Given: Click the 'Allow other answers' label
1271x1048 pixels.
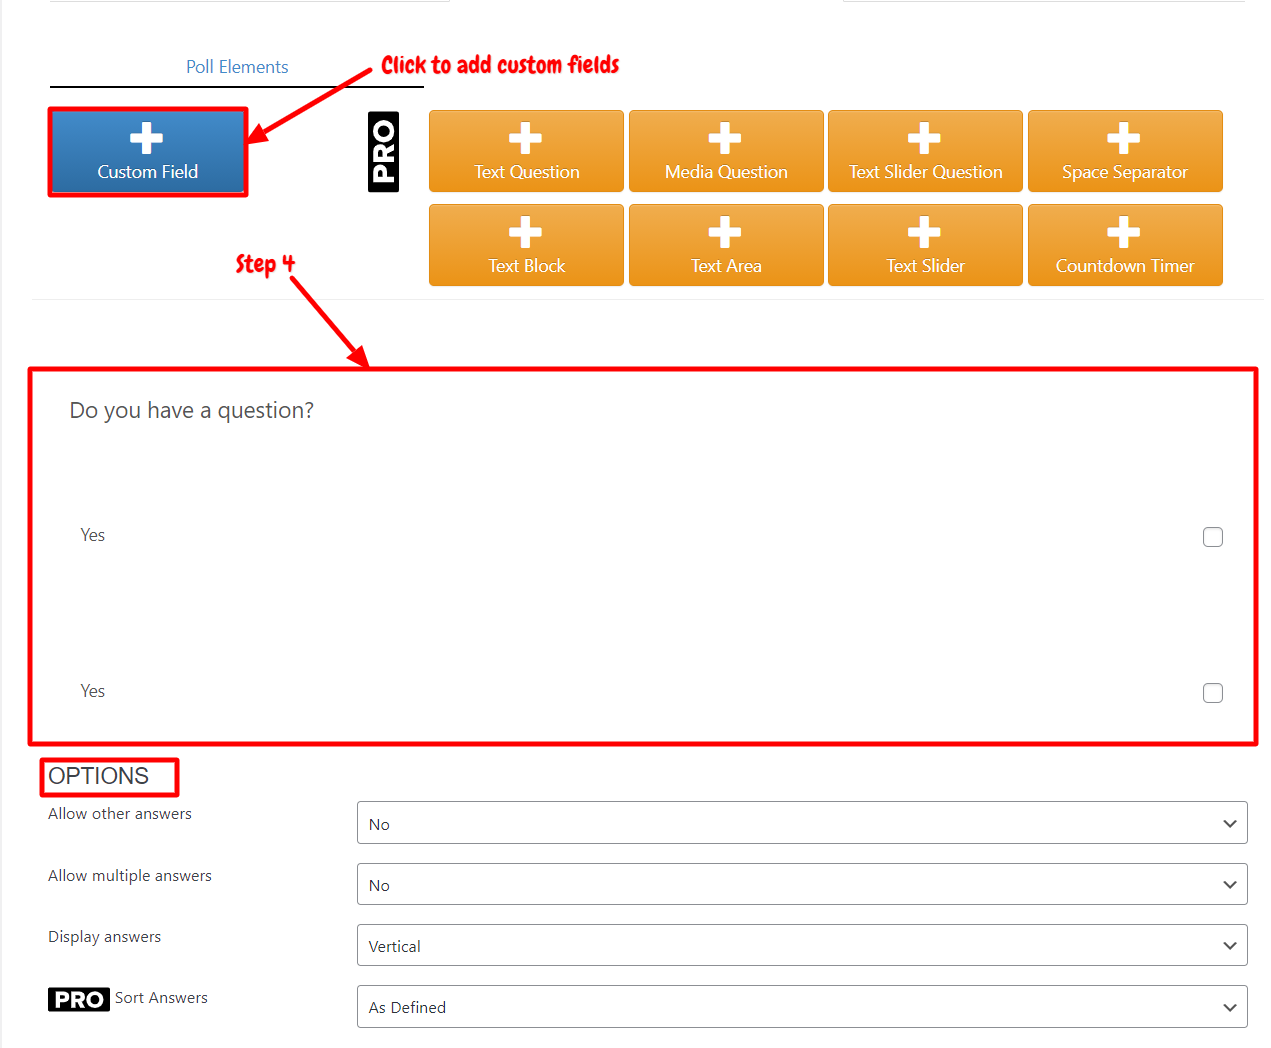Looking at the screenshot, I should coord(120,814).
